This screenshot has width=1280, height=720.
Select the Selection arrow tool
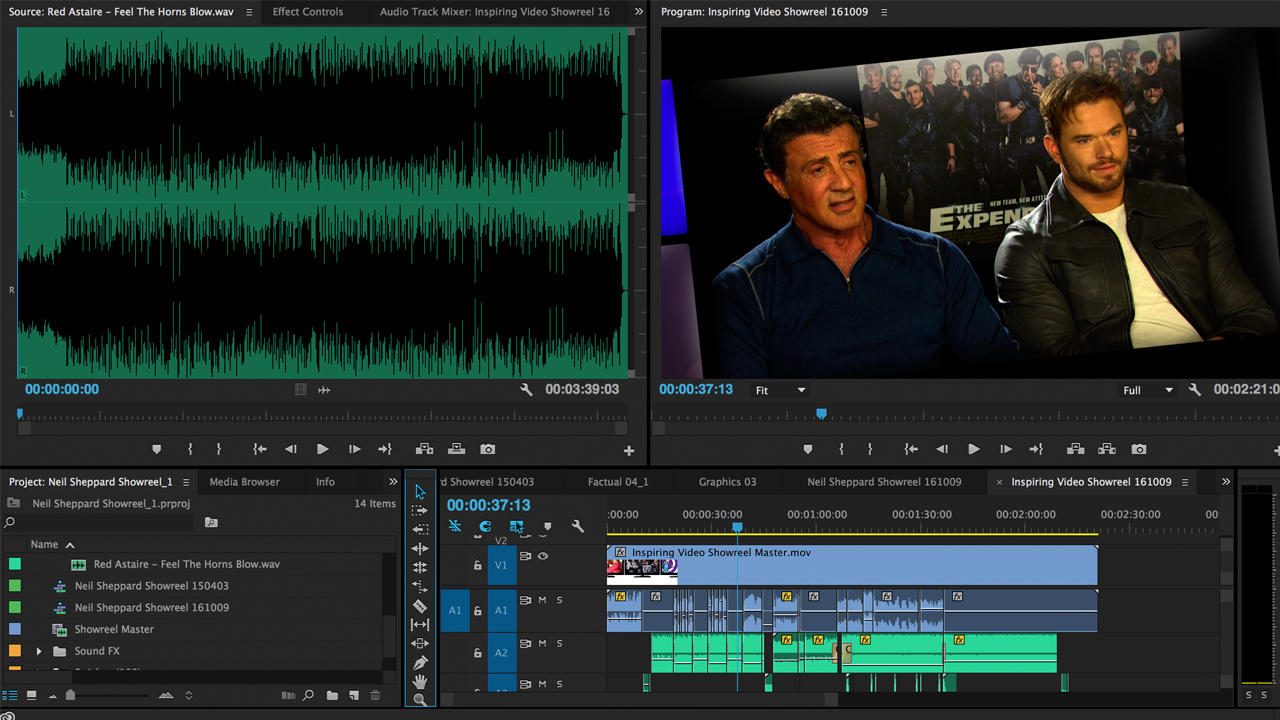(x=420, y=491)
